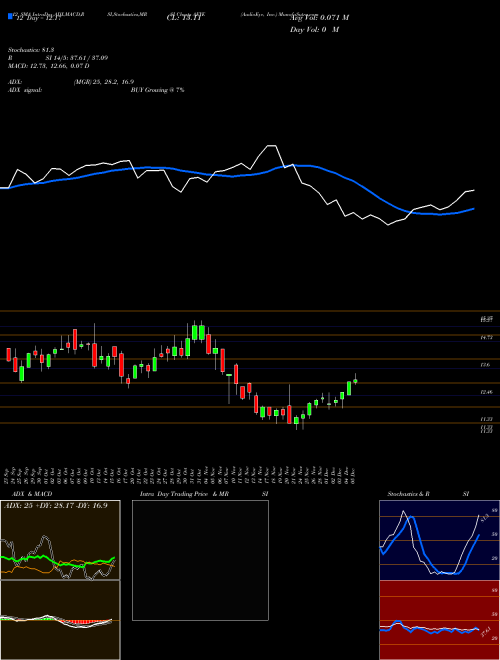500x660 pixels.
Task: Click the last green candlestick on the price chart
Action: coord(356,381)
